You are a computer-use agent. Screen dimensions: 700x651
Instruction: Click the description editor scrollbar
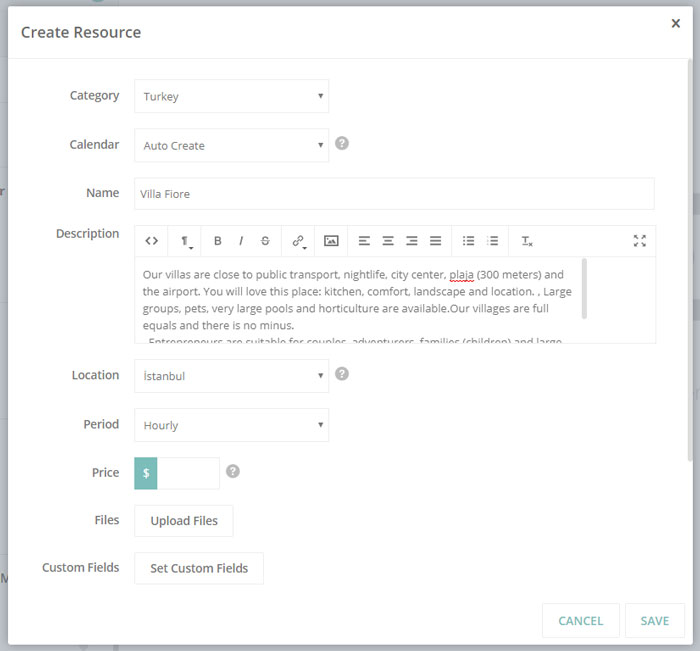click(584, 288)
